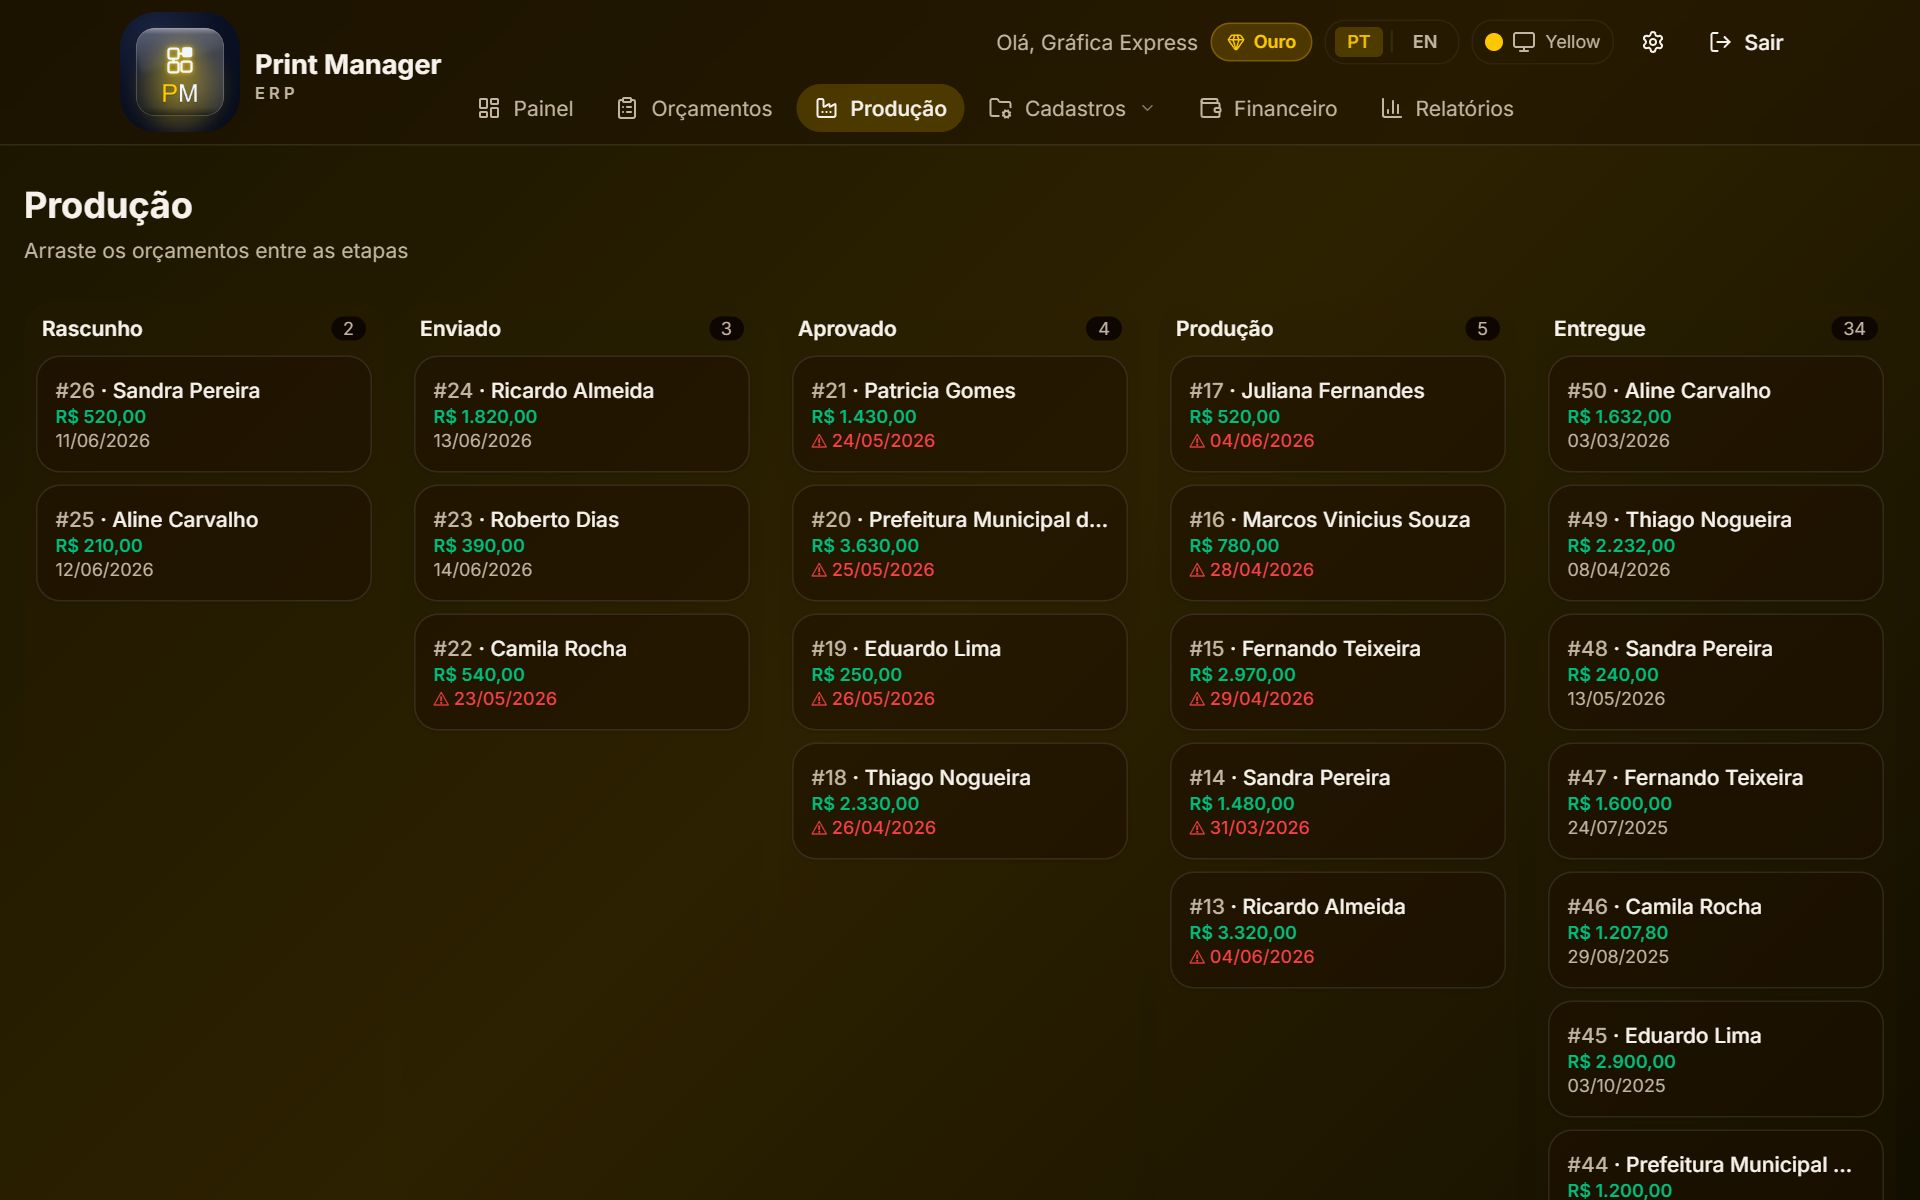The image size is (1920, 1200).
Task: Click R$ 2.970,00 on Fernando Teixeira card
Action: [x=1242, y=675]
